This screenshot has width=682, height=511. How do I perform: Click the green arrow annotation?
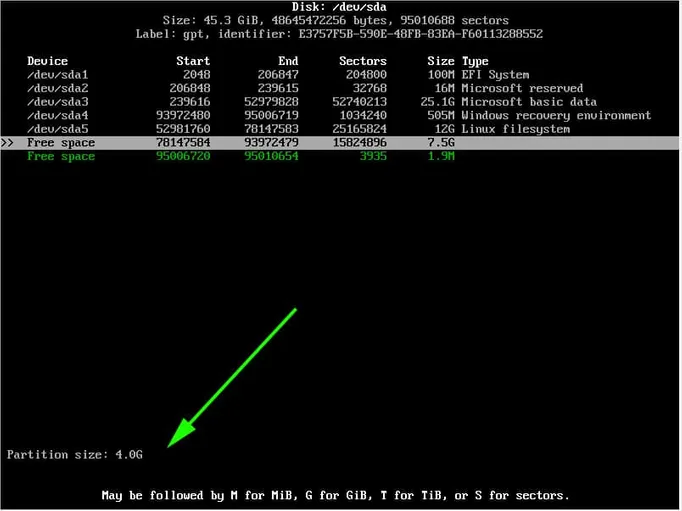tap(232, 377)
